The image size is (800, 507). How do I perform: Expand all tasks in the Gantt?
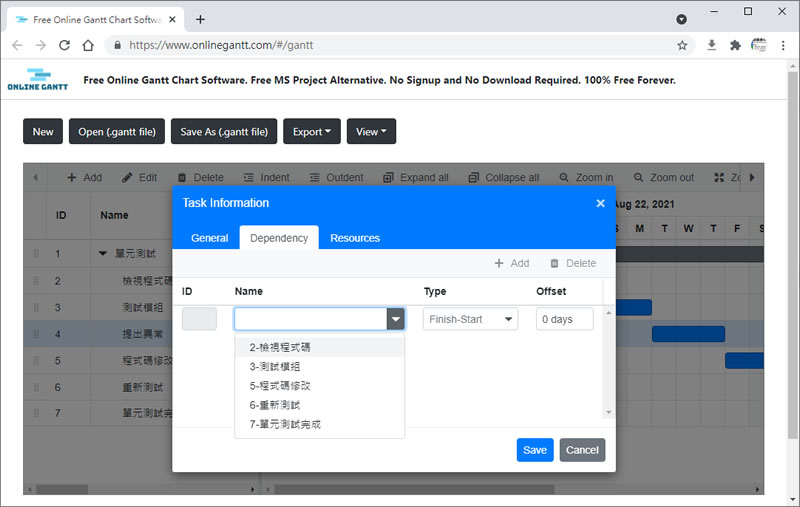(x=416, y=178)
